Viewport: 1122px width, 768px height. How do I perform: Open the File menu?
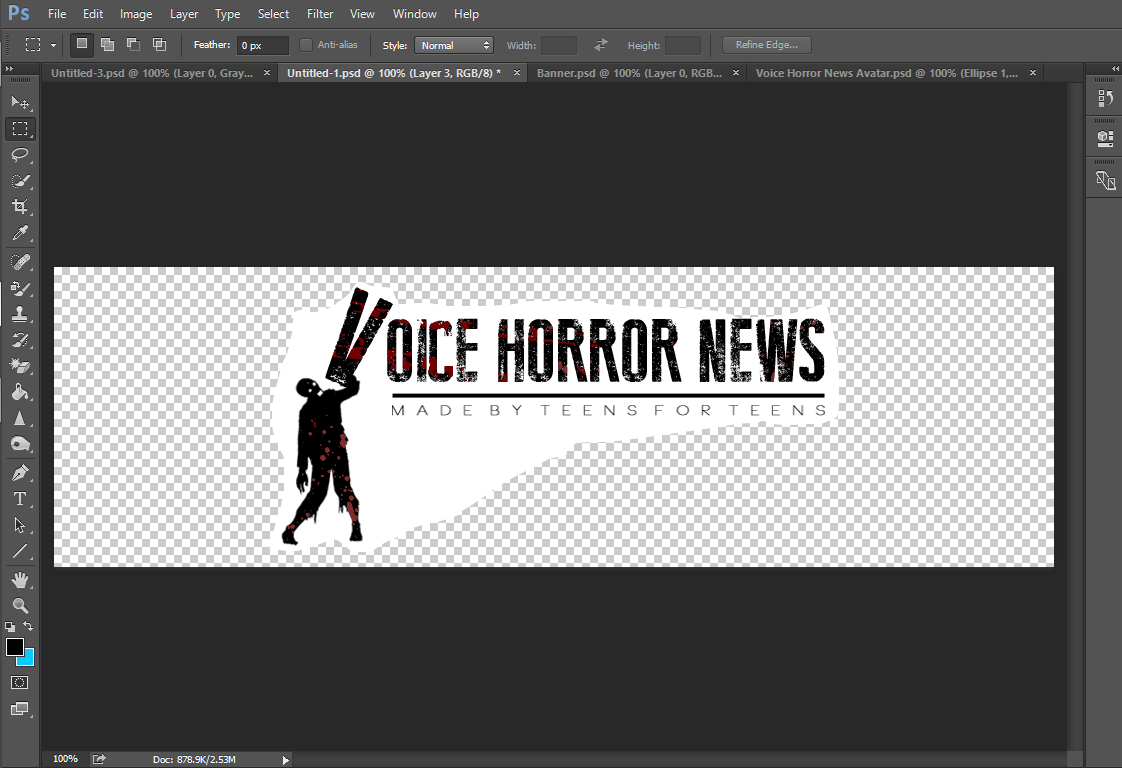pos(57,14)
